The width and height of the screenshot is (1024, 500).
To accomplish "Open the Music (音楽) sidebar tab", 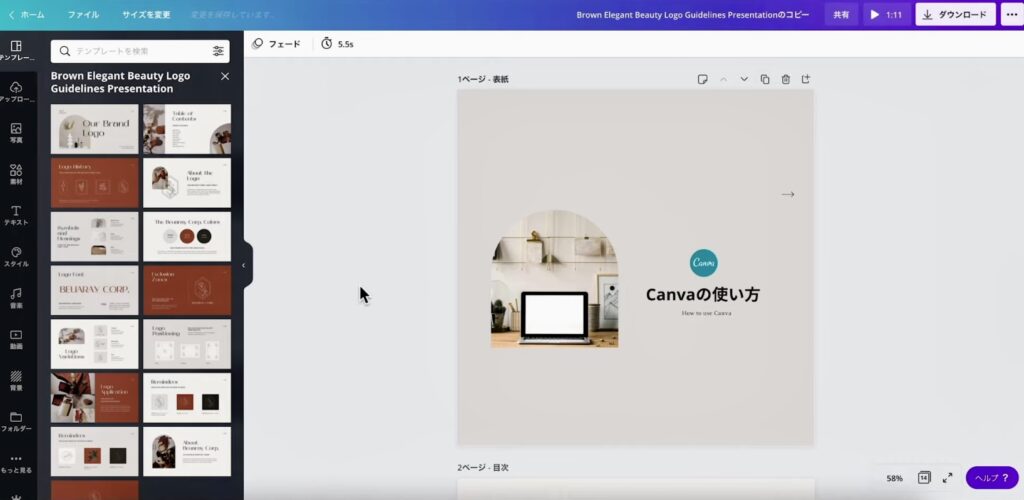I will (16, 298).
